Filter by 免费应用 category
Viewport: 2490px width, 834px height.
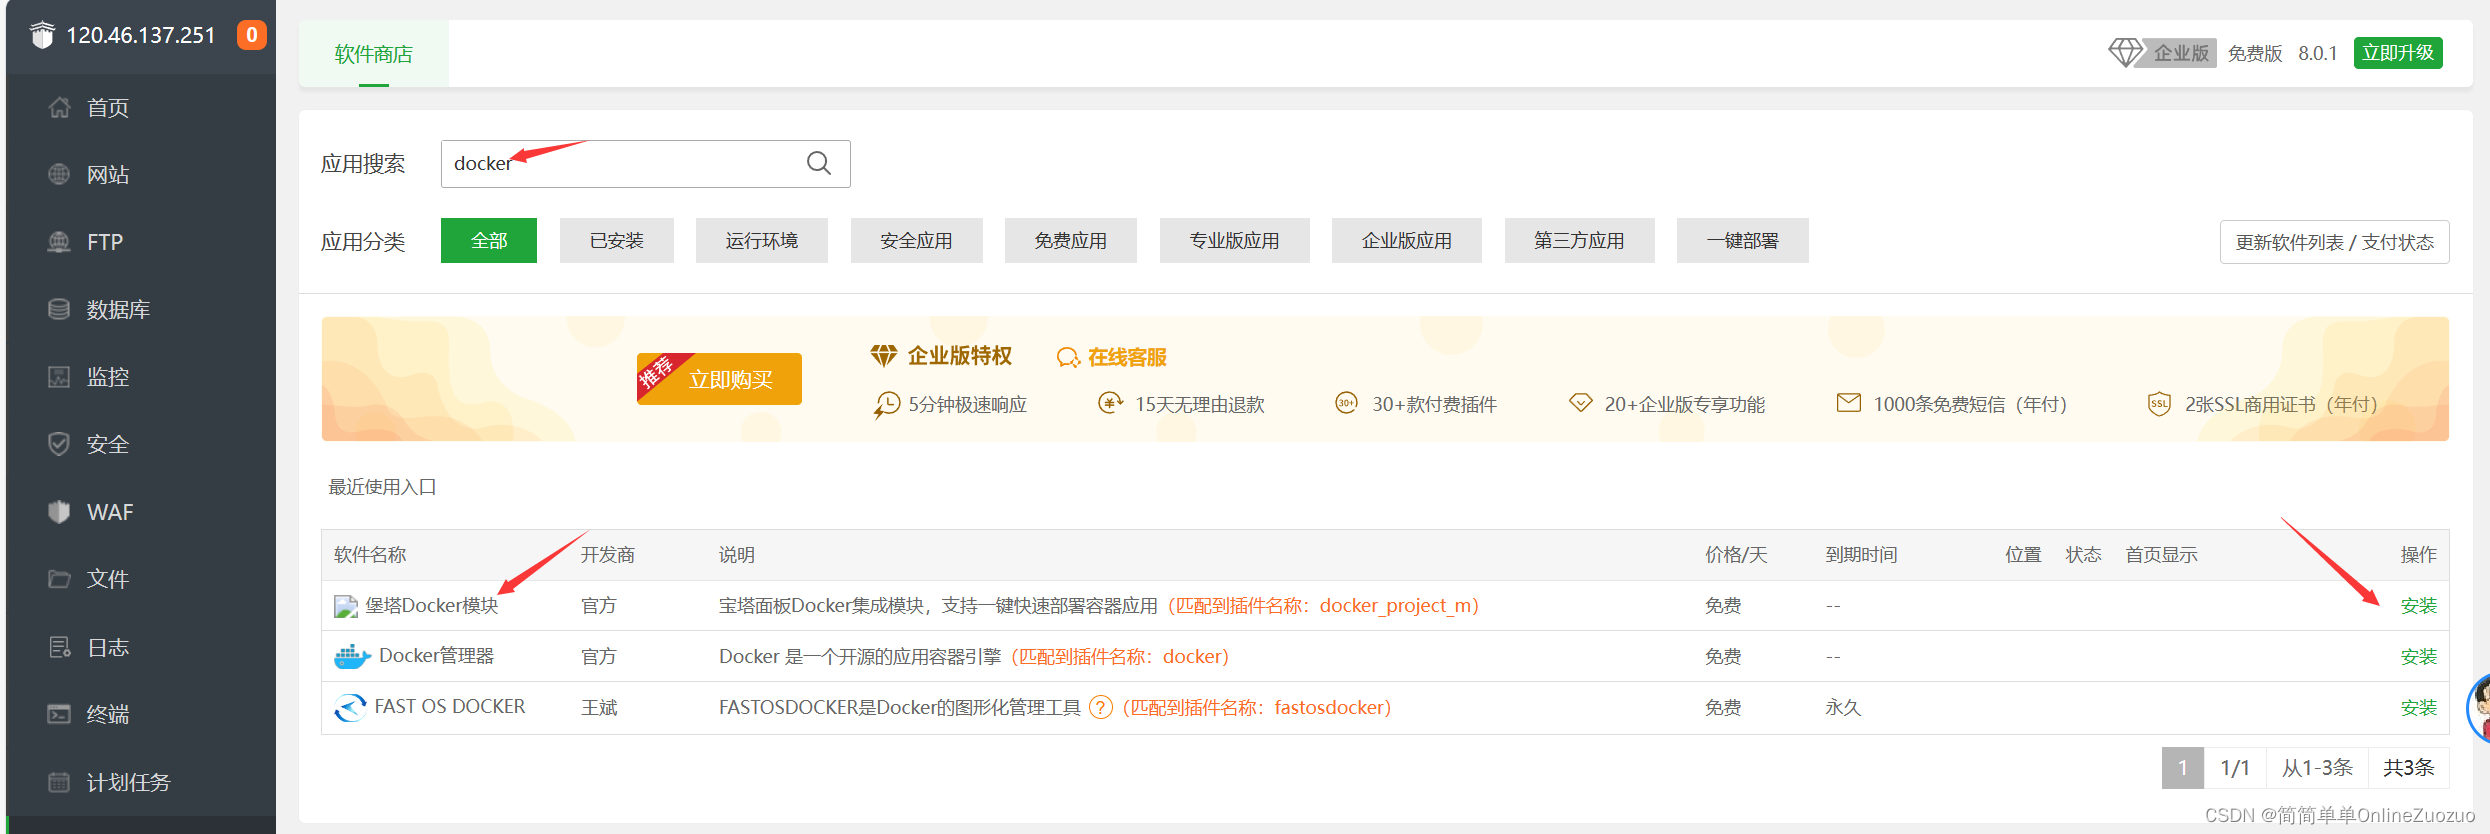pos(1071,240)
